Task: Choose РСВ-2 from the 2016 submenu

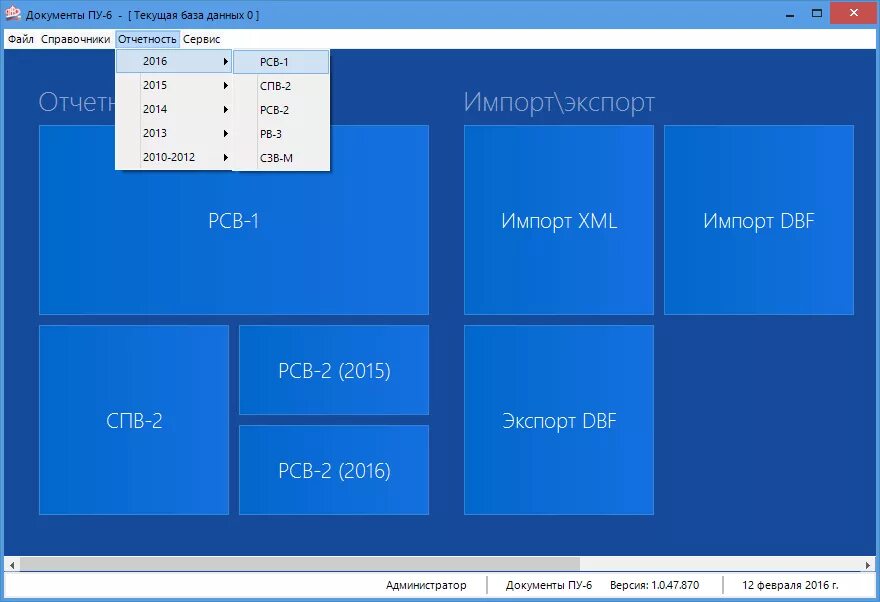Action: 281,111
